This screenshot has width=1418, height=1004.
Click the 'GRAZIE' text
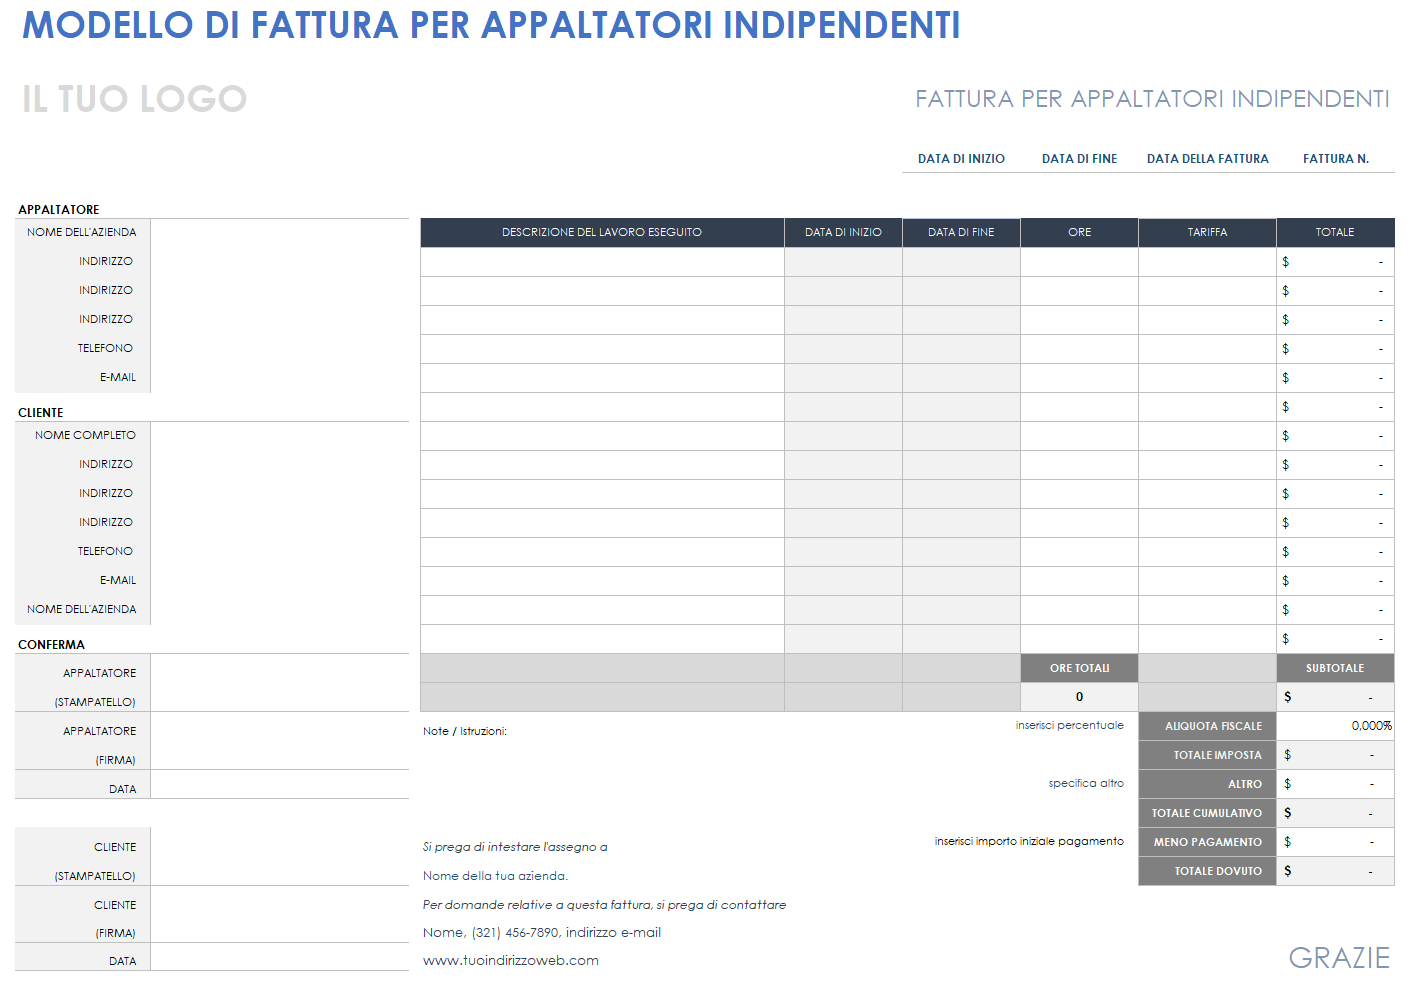(1339, 958)
